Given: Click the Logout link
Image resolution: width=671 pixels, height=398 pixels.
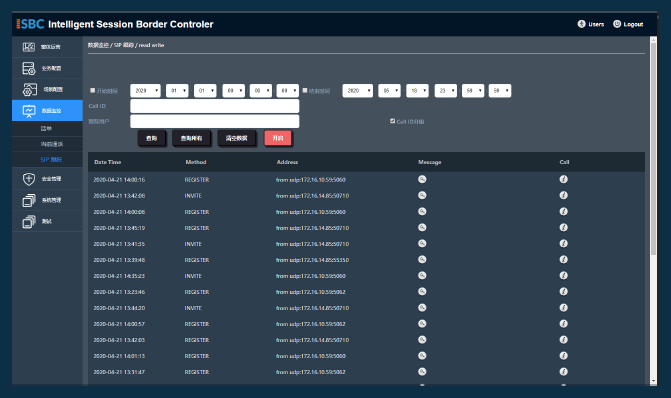Looking at the screenshot, I should click(628, 24).
